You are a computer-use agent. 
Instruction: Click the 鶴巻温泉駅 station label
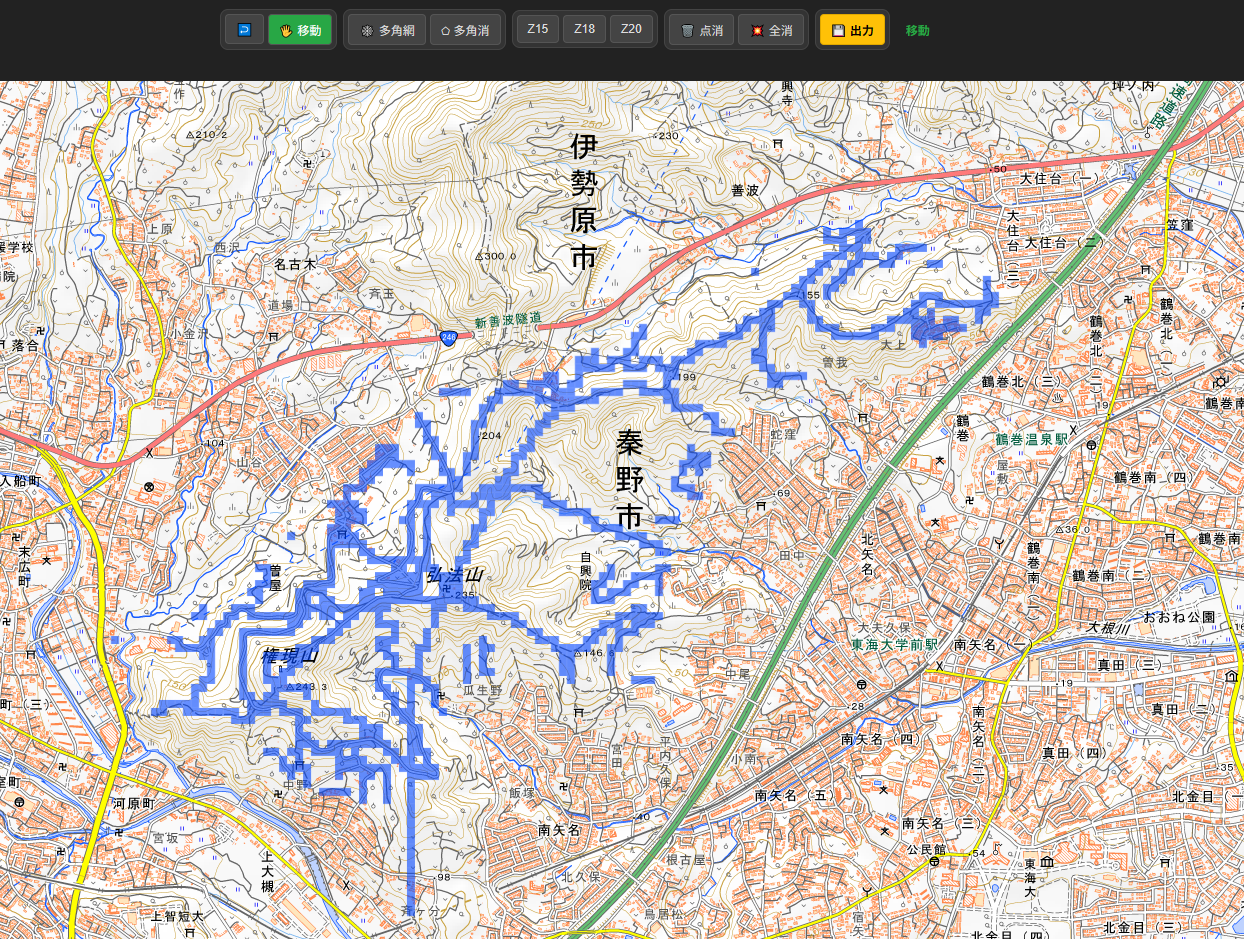pos(1031,439)
